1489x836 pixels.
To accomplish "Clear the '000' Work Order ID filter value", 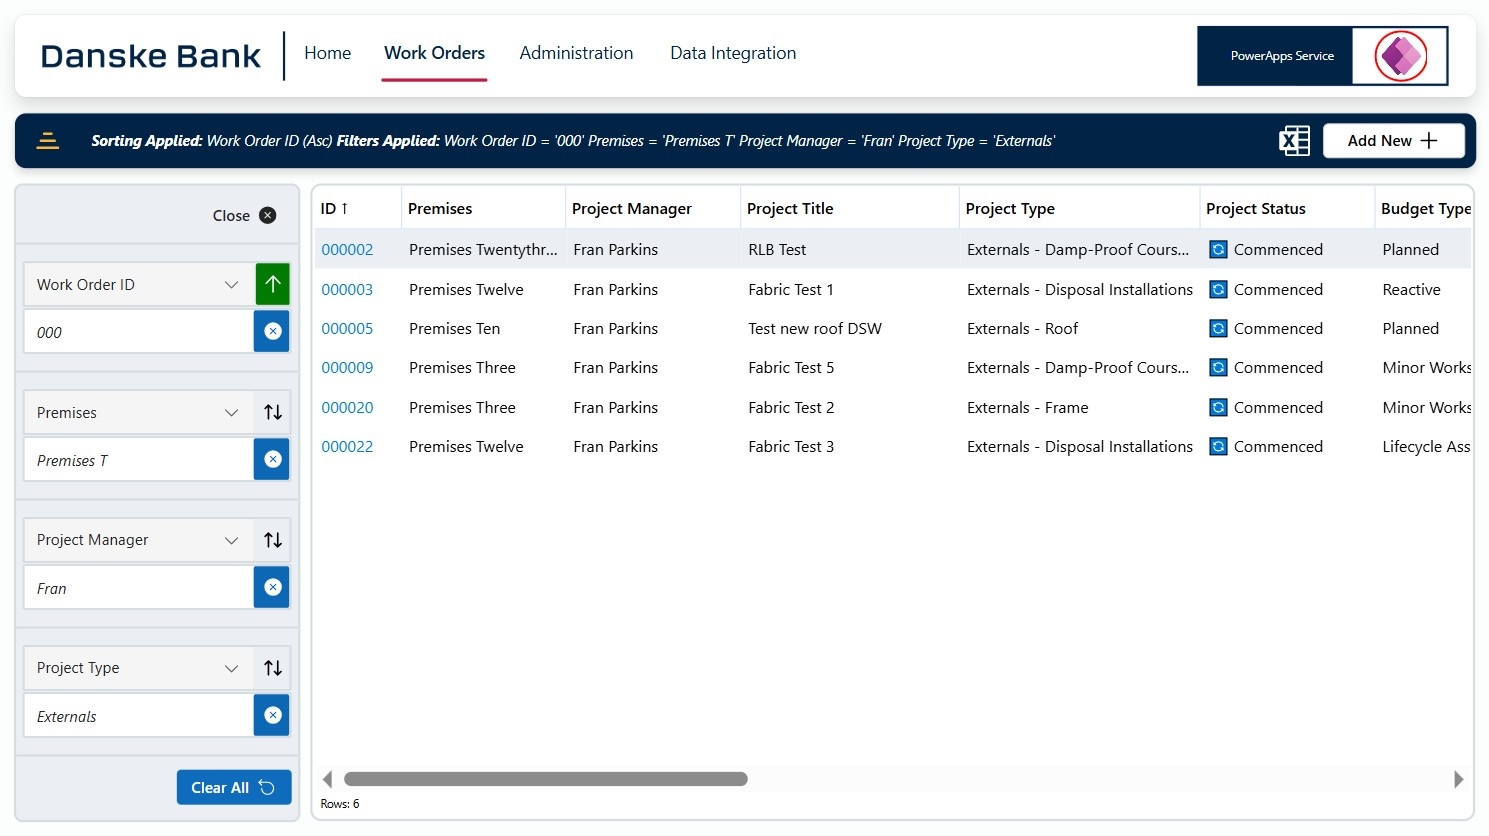I will point(271,331).
